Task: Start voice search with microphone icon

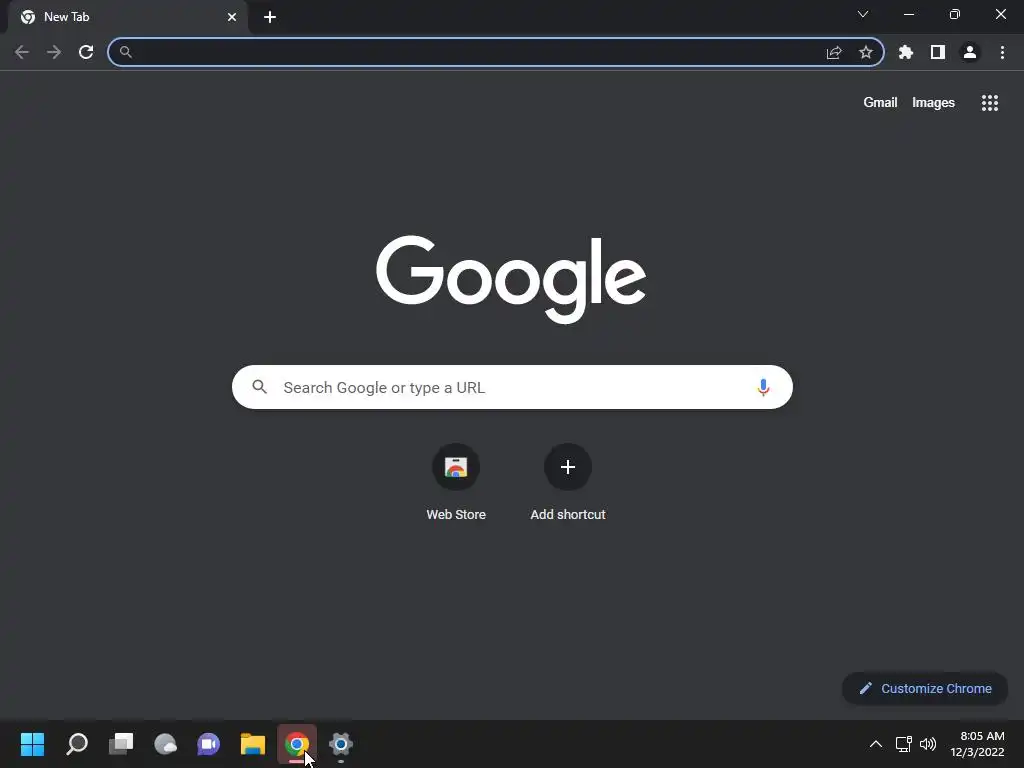Action: [x=763, y=387]
